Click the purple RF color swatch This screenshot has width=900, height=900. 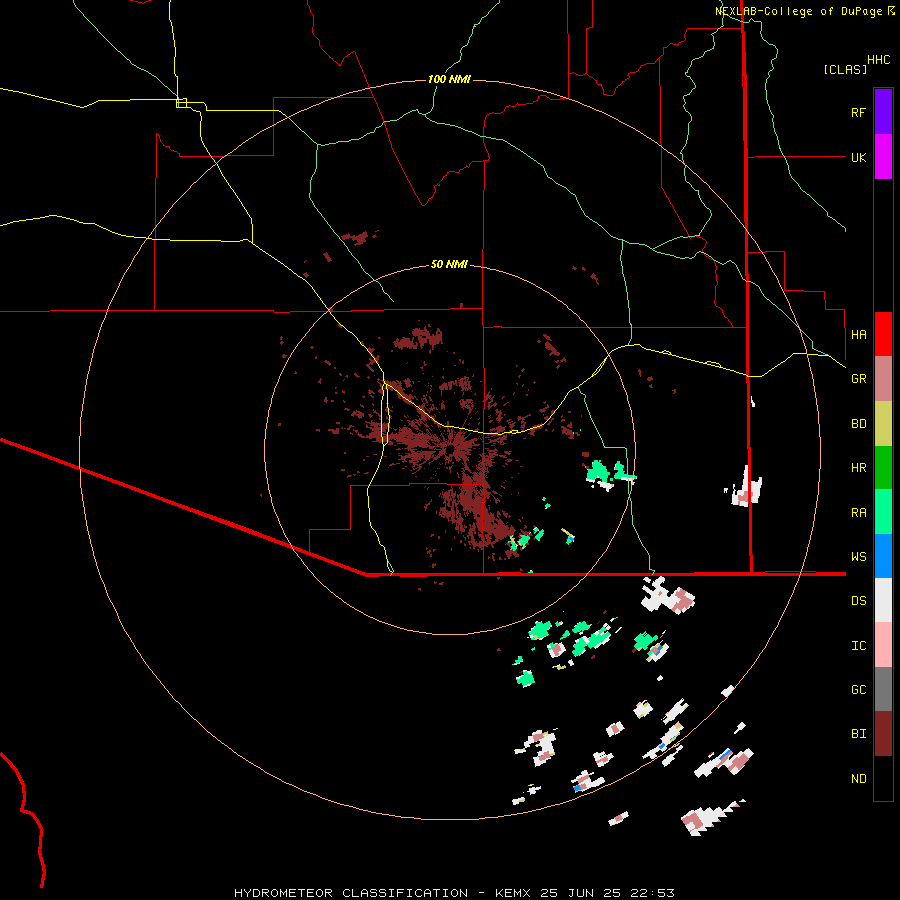pyautogui.click(x=883, y=112)
